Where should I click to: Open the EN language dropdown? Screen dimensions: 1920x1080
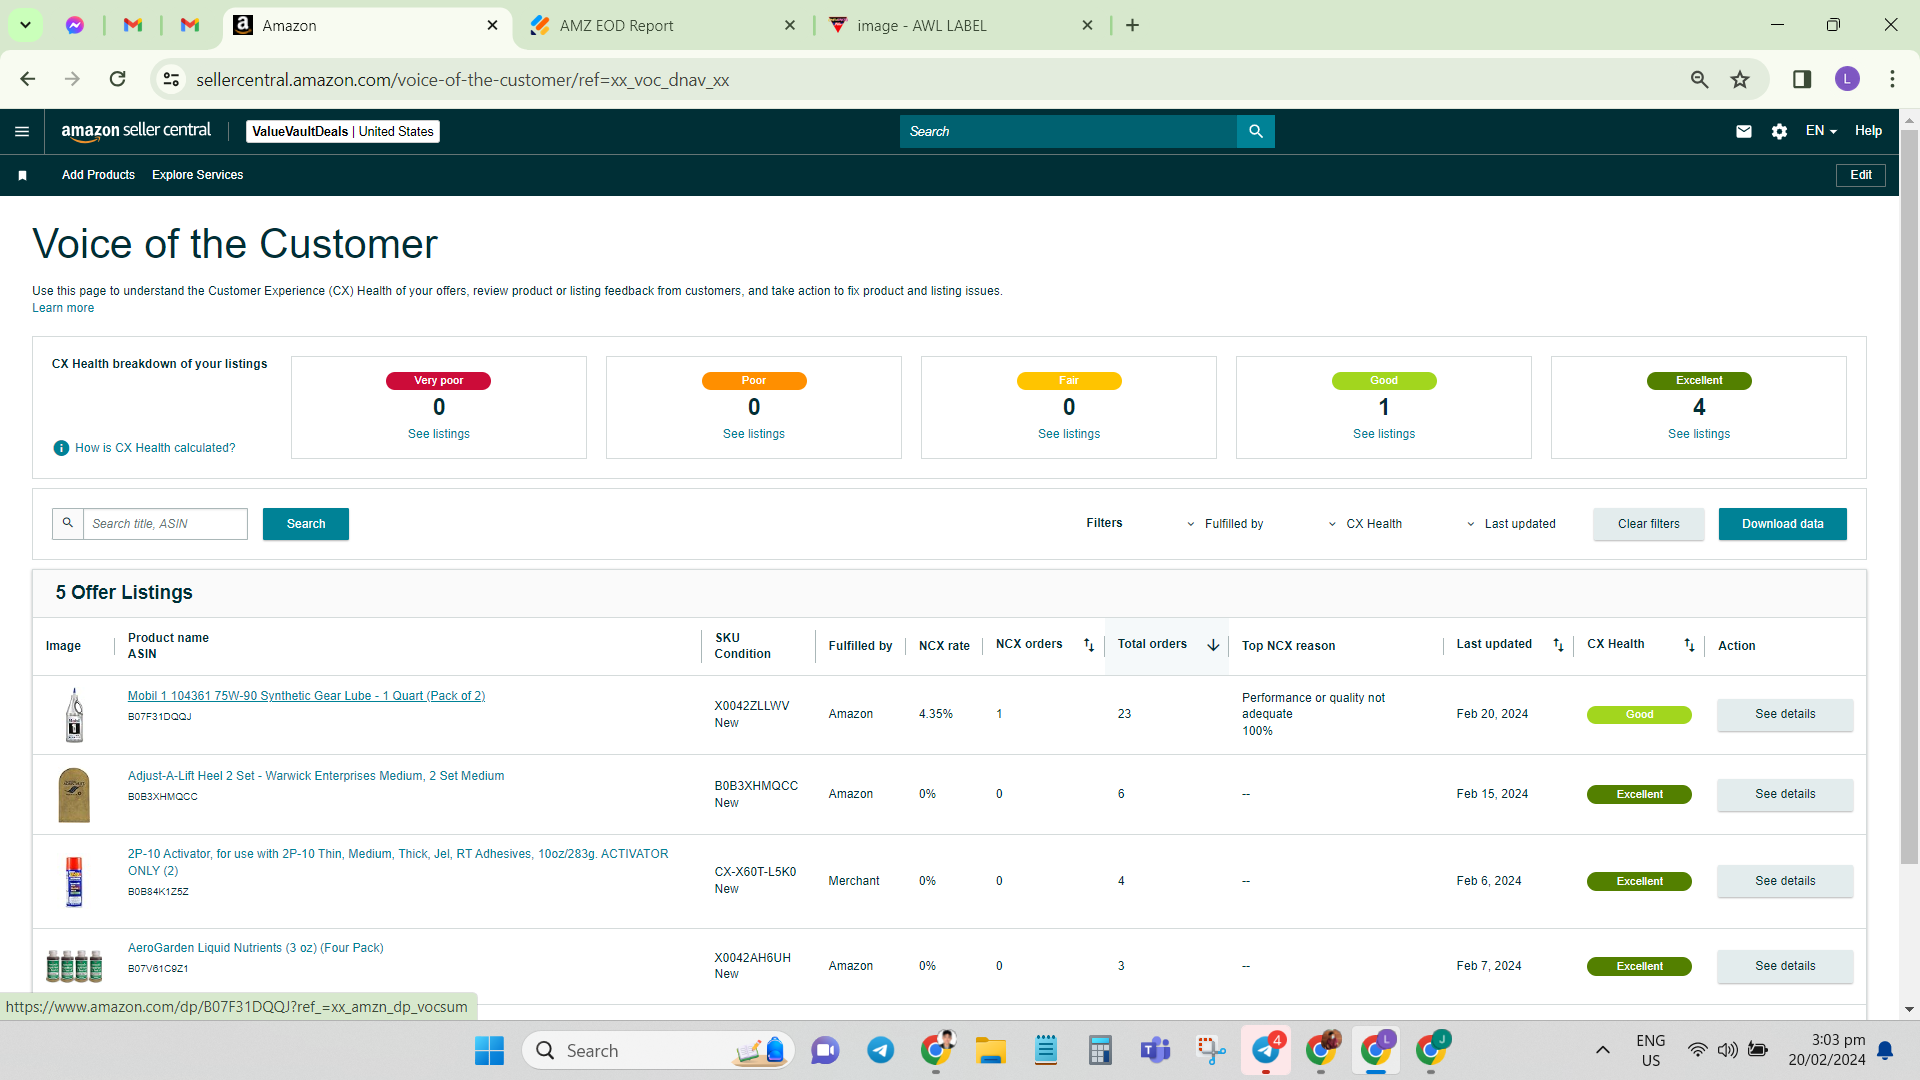pyautogui.click(x=1821, y=131)
